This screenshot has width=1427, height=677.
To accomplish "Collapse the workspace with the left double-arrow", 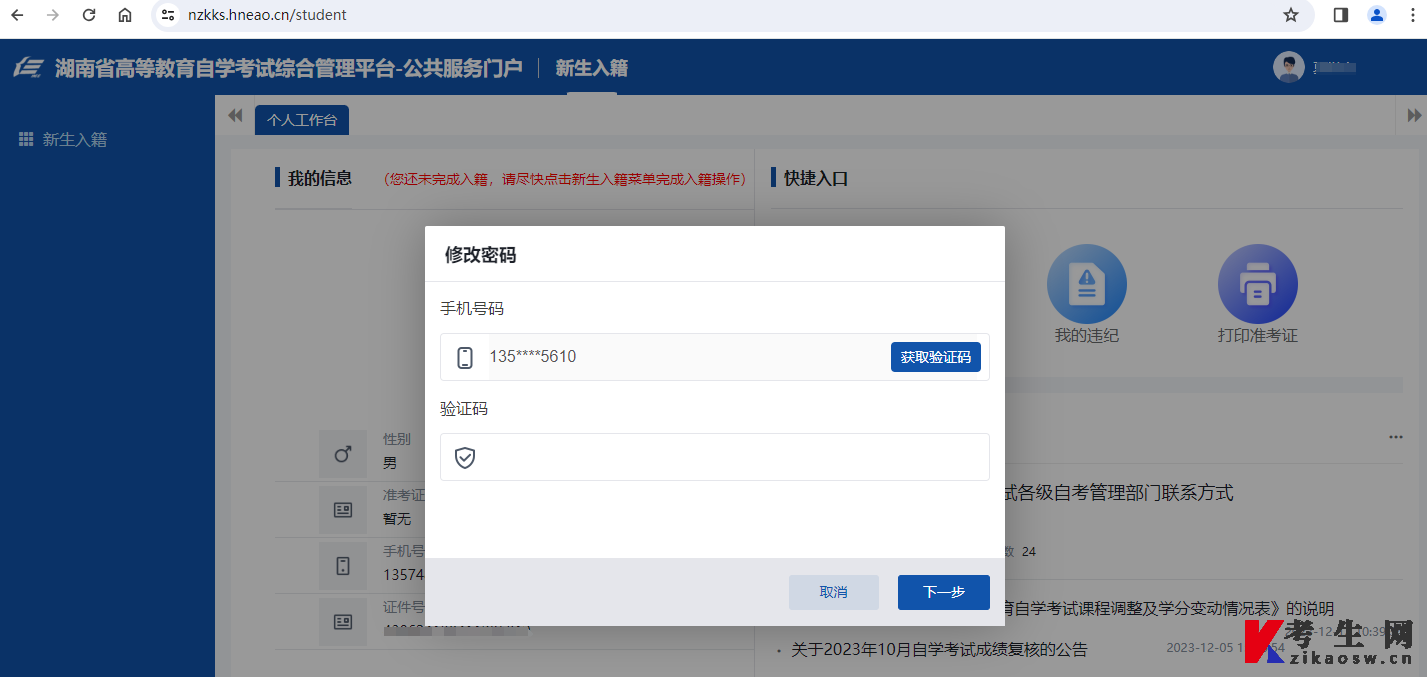I will click(235, 115).
